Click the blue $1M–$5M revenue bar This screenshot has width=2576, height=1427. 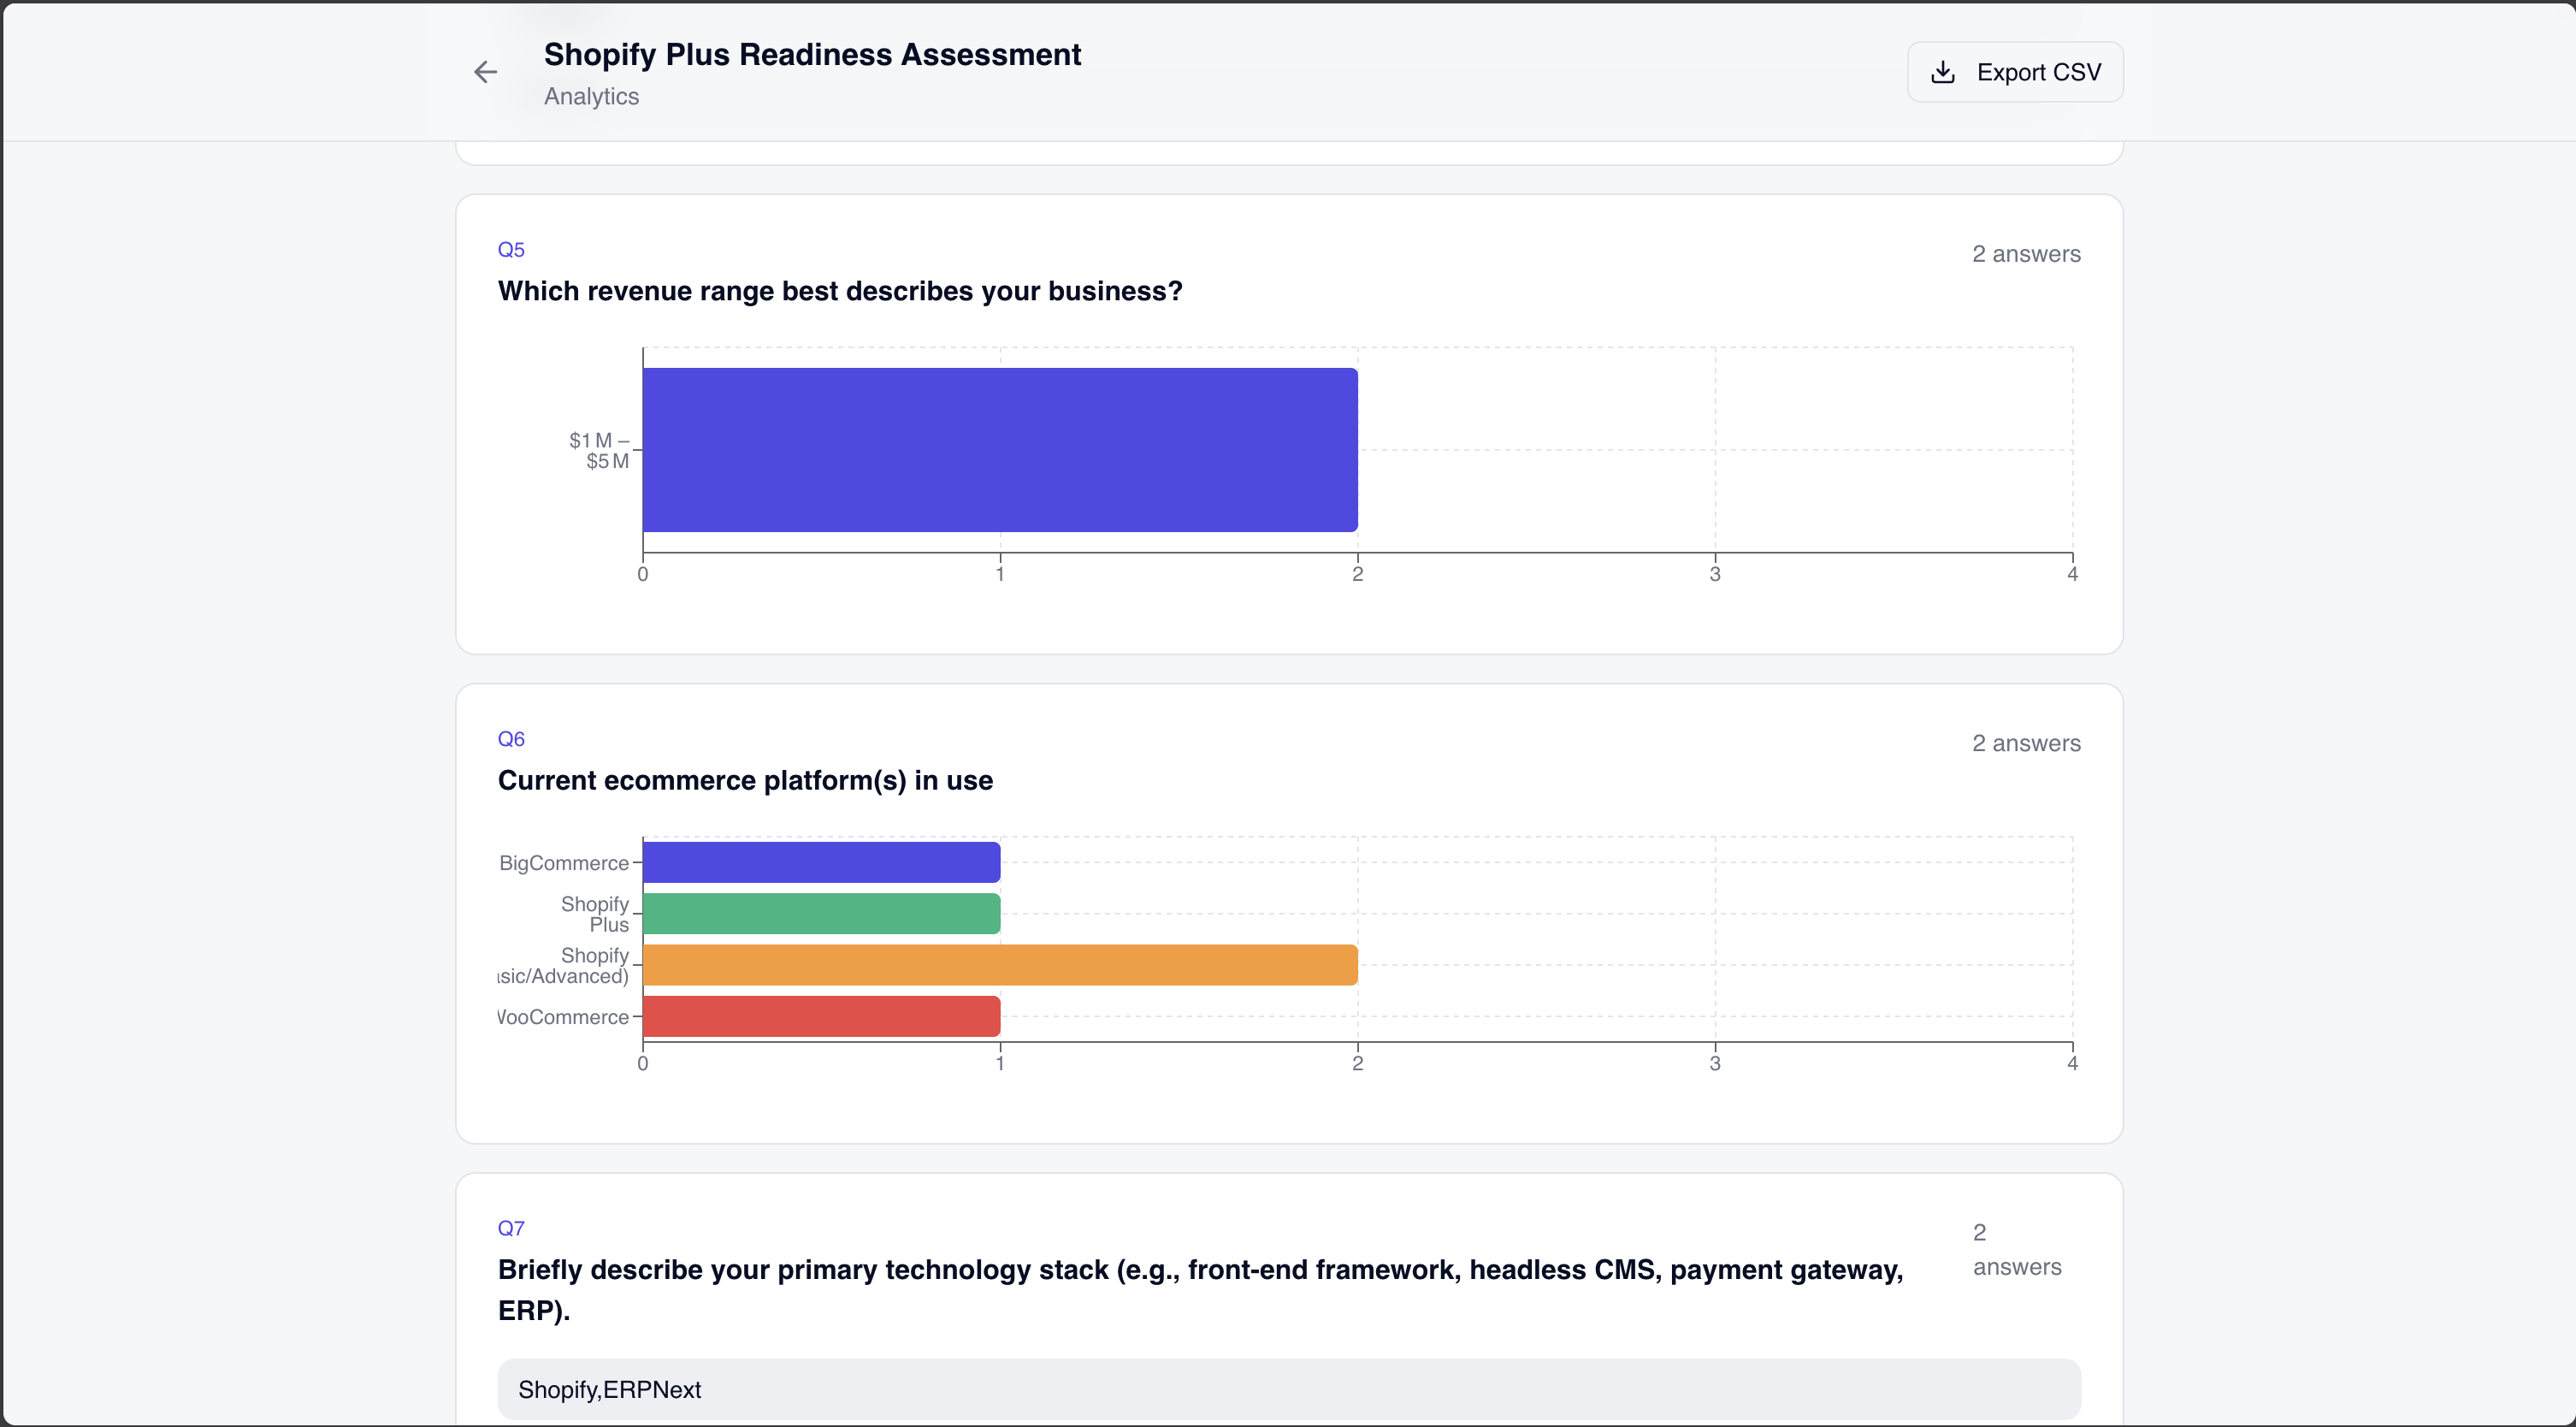pos(1000,450)
